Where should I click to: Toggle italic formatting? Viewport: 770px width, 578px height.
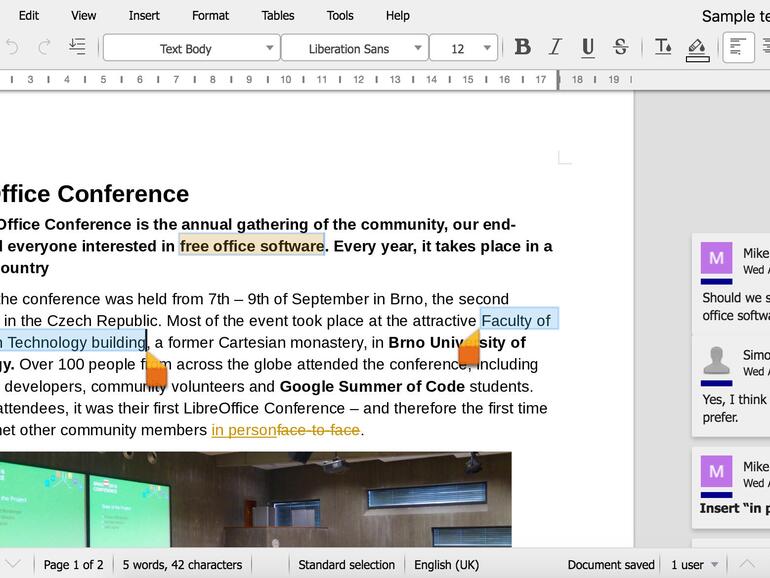[x=555, y=47]
